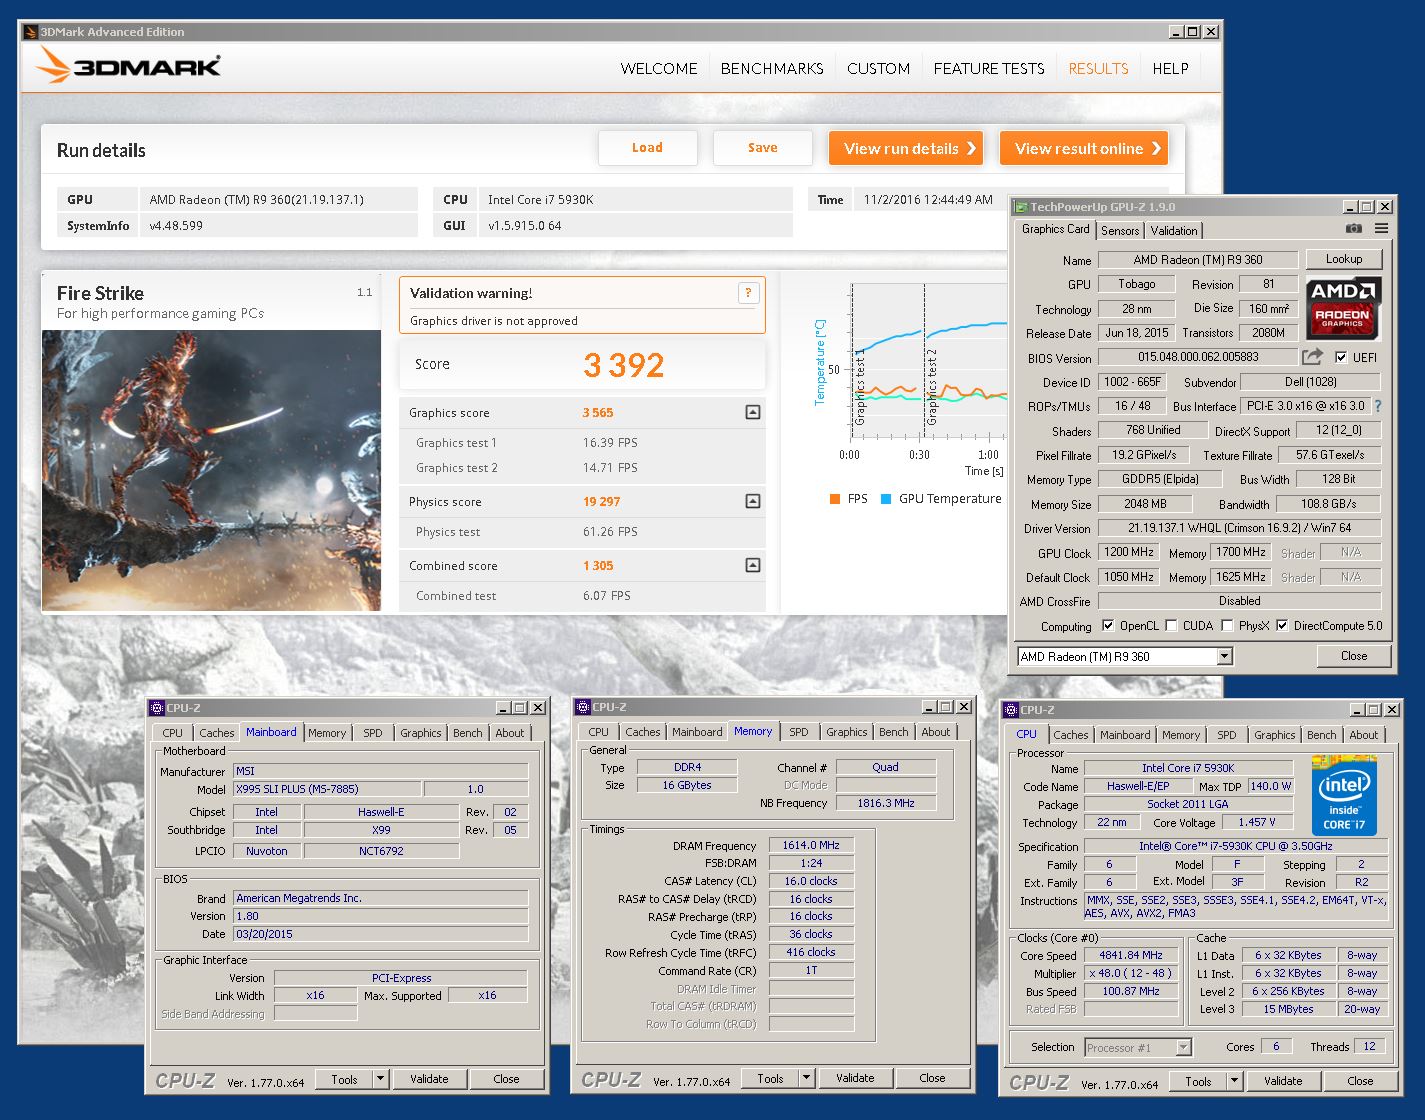This screenshot has height=1120, width=1425.
Task: Click the GPU-Z screenshot camera icon
Action: (x=1353, y=229)
